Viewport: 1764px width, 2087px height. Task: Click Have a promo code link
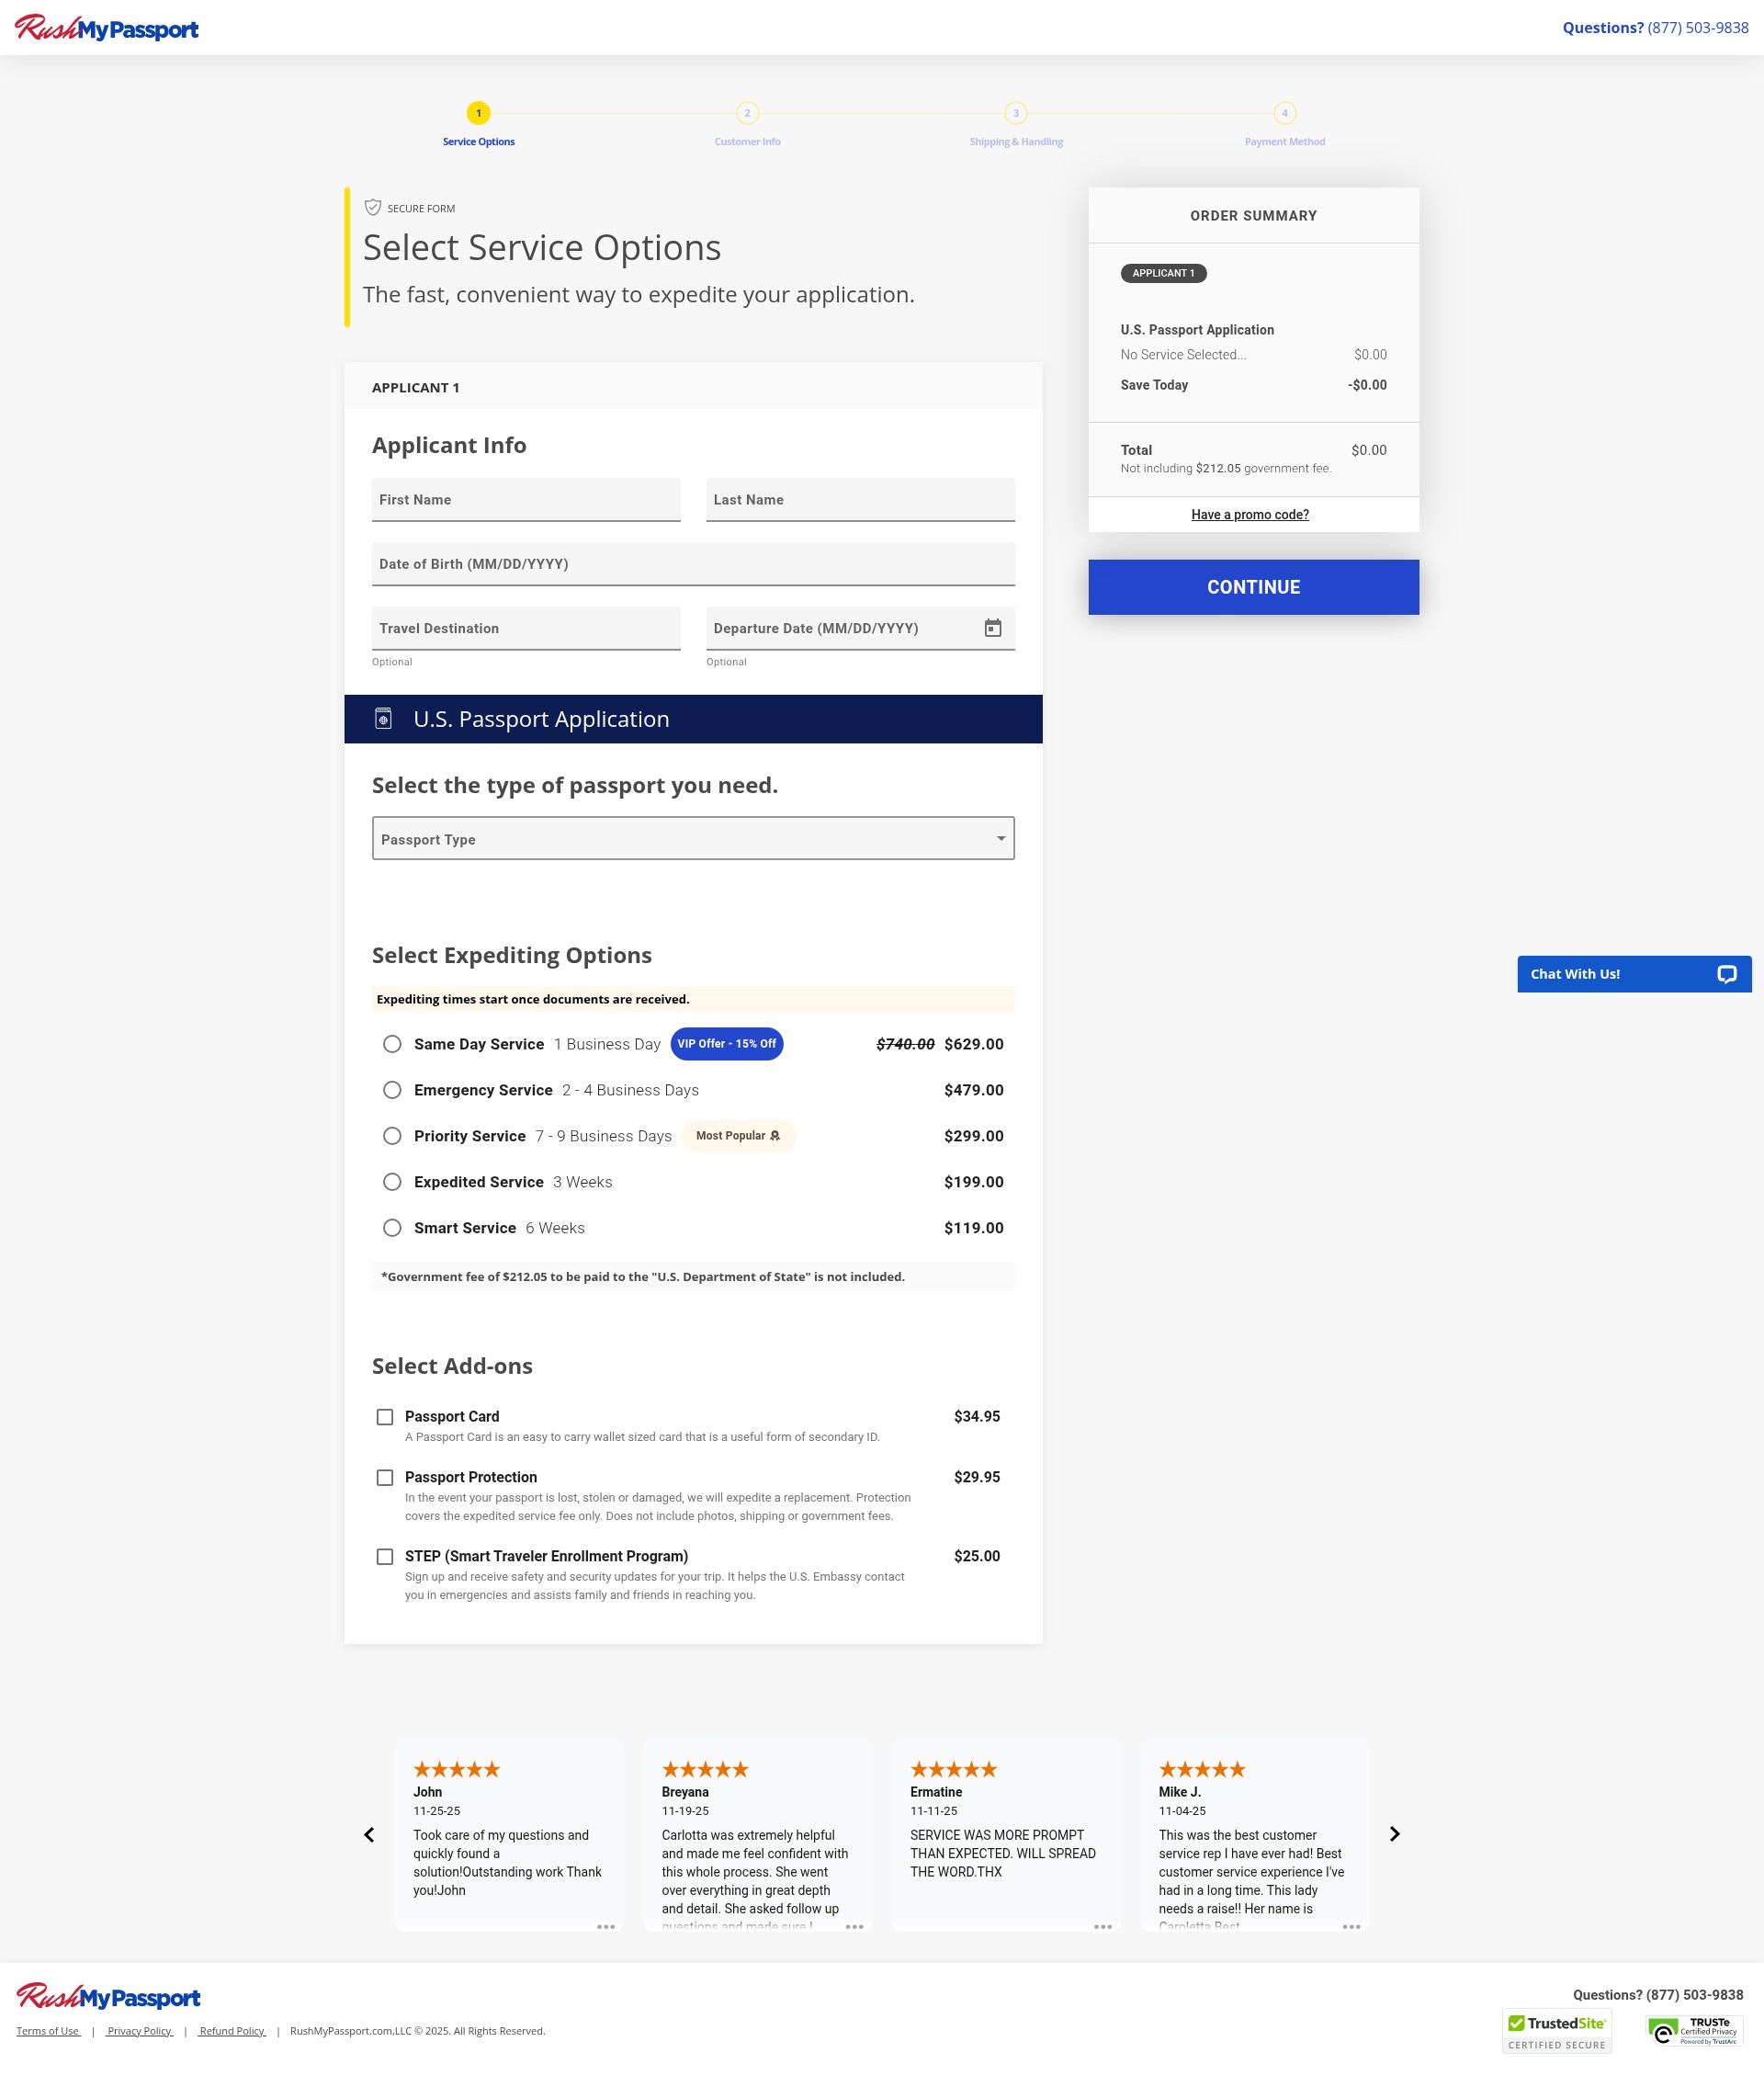[1249, 515]
